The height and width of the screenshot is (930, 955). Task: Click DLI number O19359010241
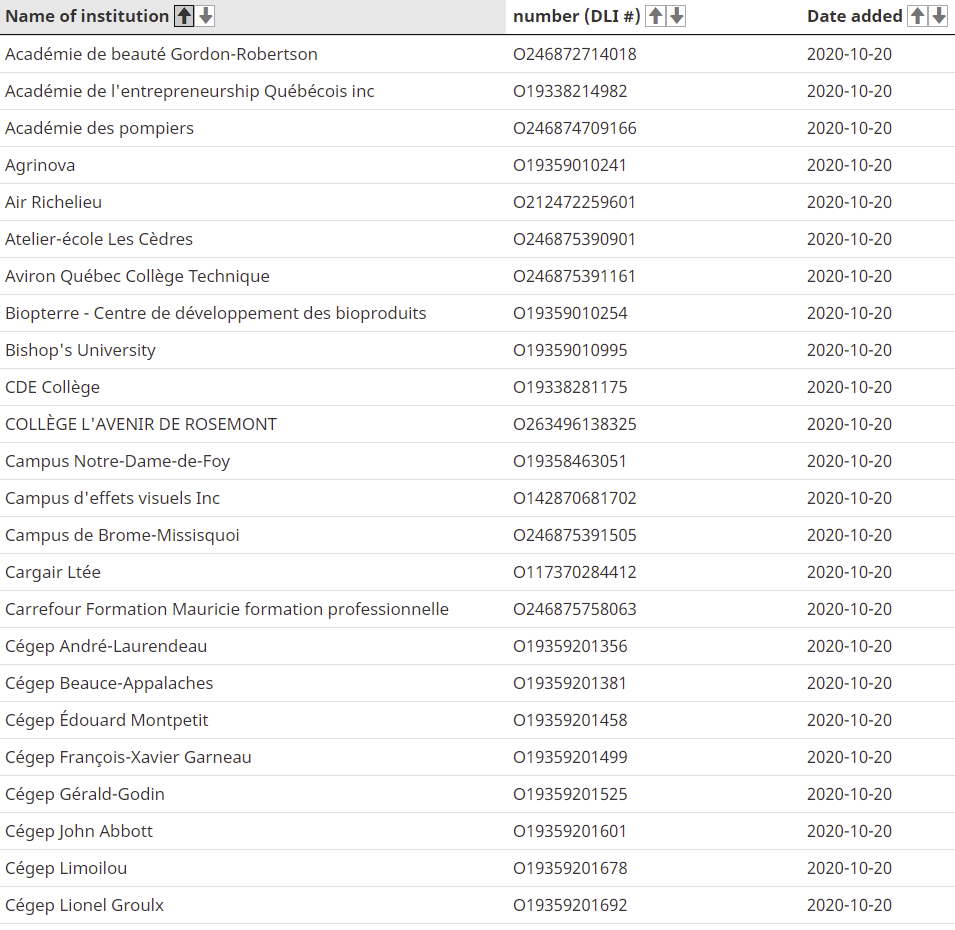click(569, 166)
